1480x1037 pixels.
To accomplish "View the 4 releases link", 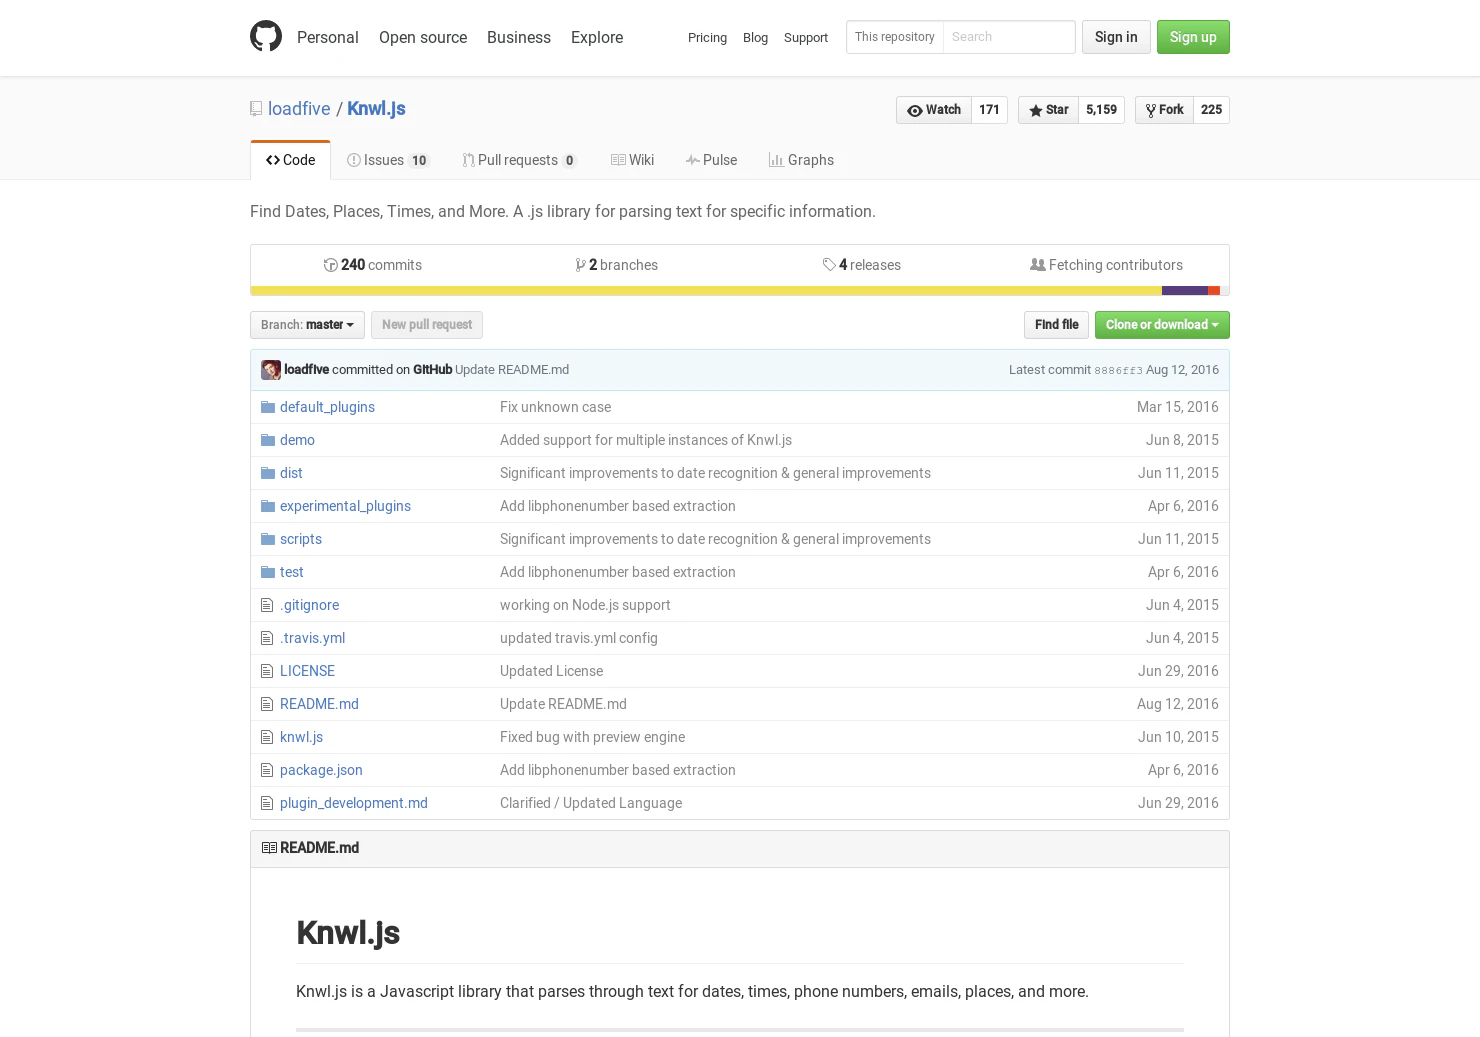I will [x=862, y=265].
